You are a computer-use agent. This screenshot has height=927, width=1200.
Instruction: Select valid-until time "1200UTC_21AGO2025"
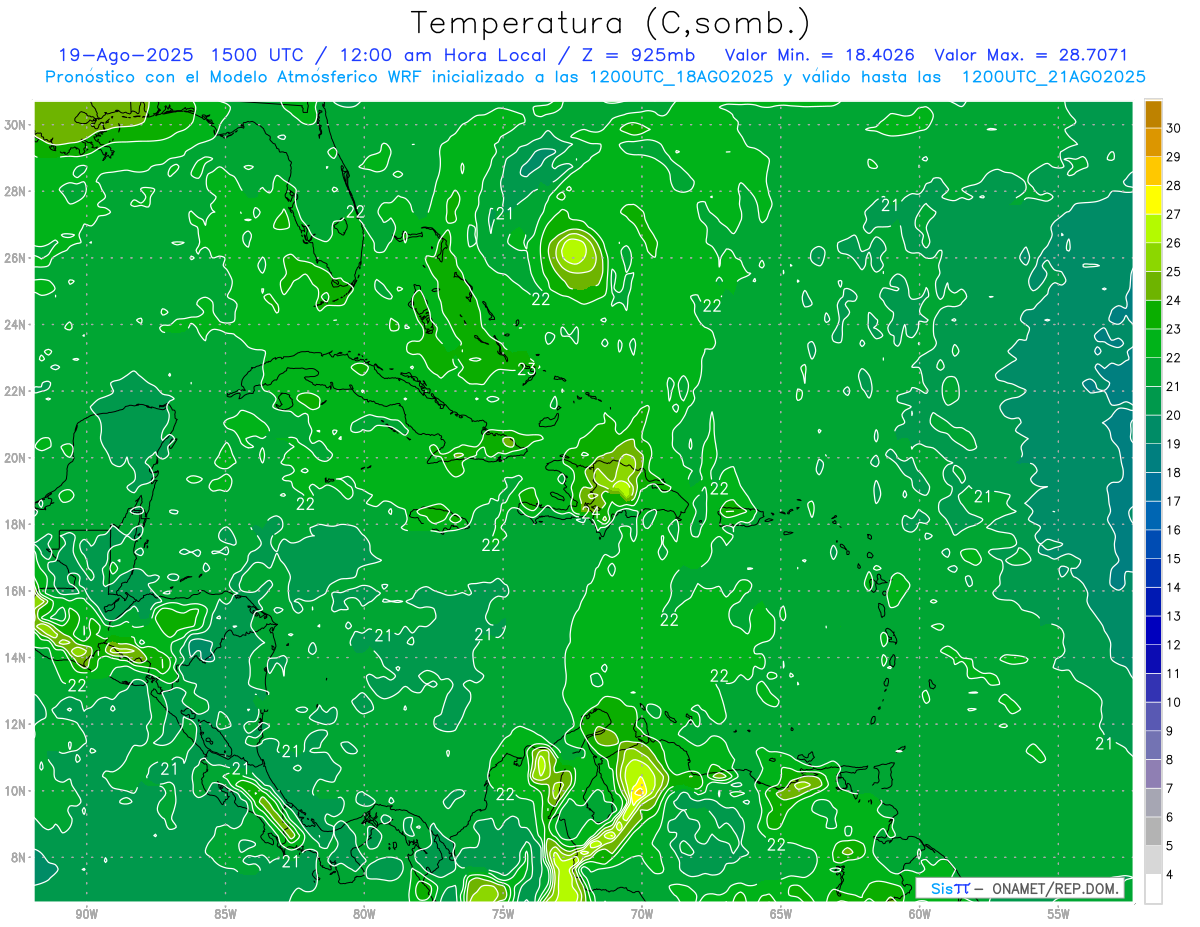click(x=1053, y=76)
